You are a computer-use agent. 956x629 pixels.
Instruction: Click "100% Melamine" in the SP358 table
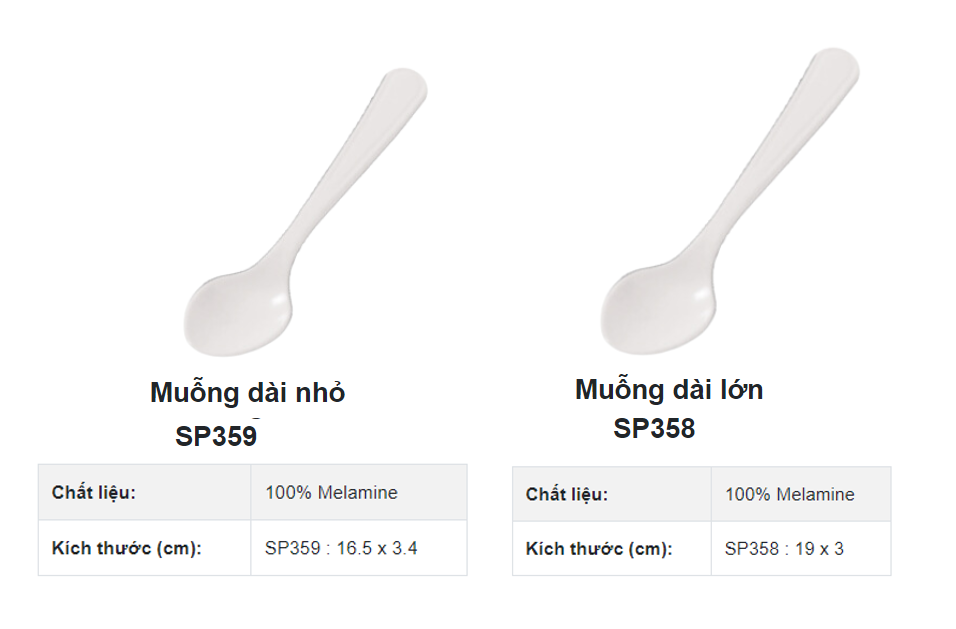pos(790,495)
